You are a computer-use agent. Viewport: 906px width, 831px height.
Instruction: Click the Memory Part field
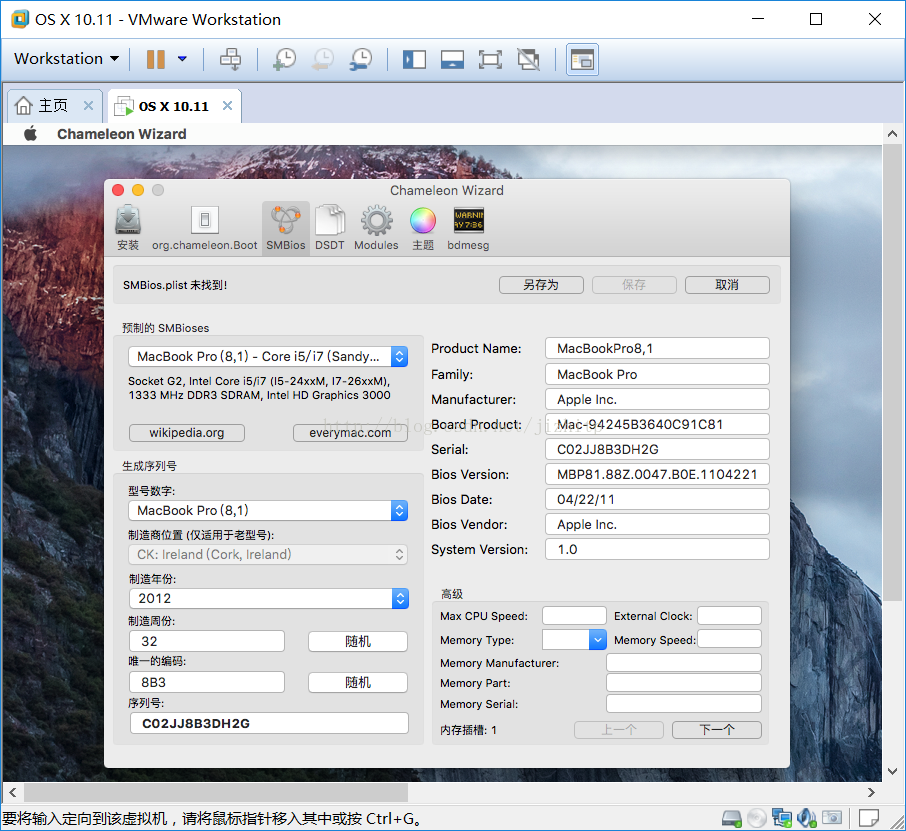(684, 682)
